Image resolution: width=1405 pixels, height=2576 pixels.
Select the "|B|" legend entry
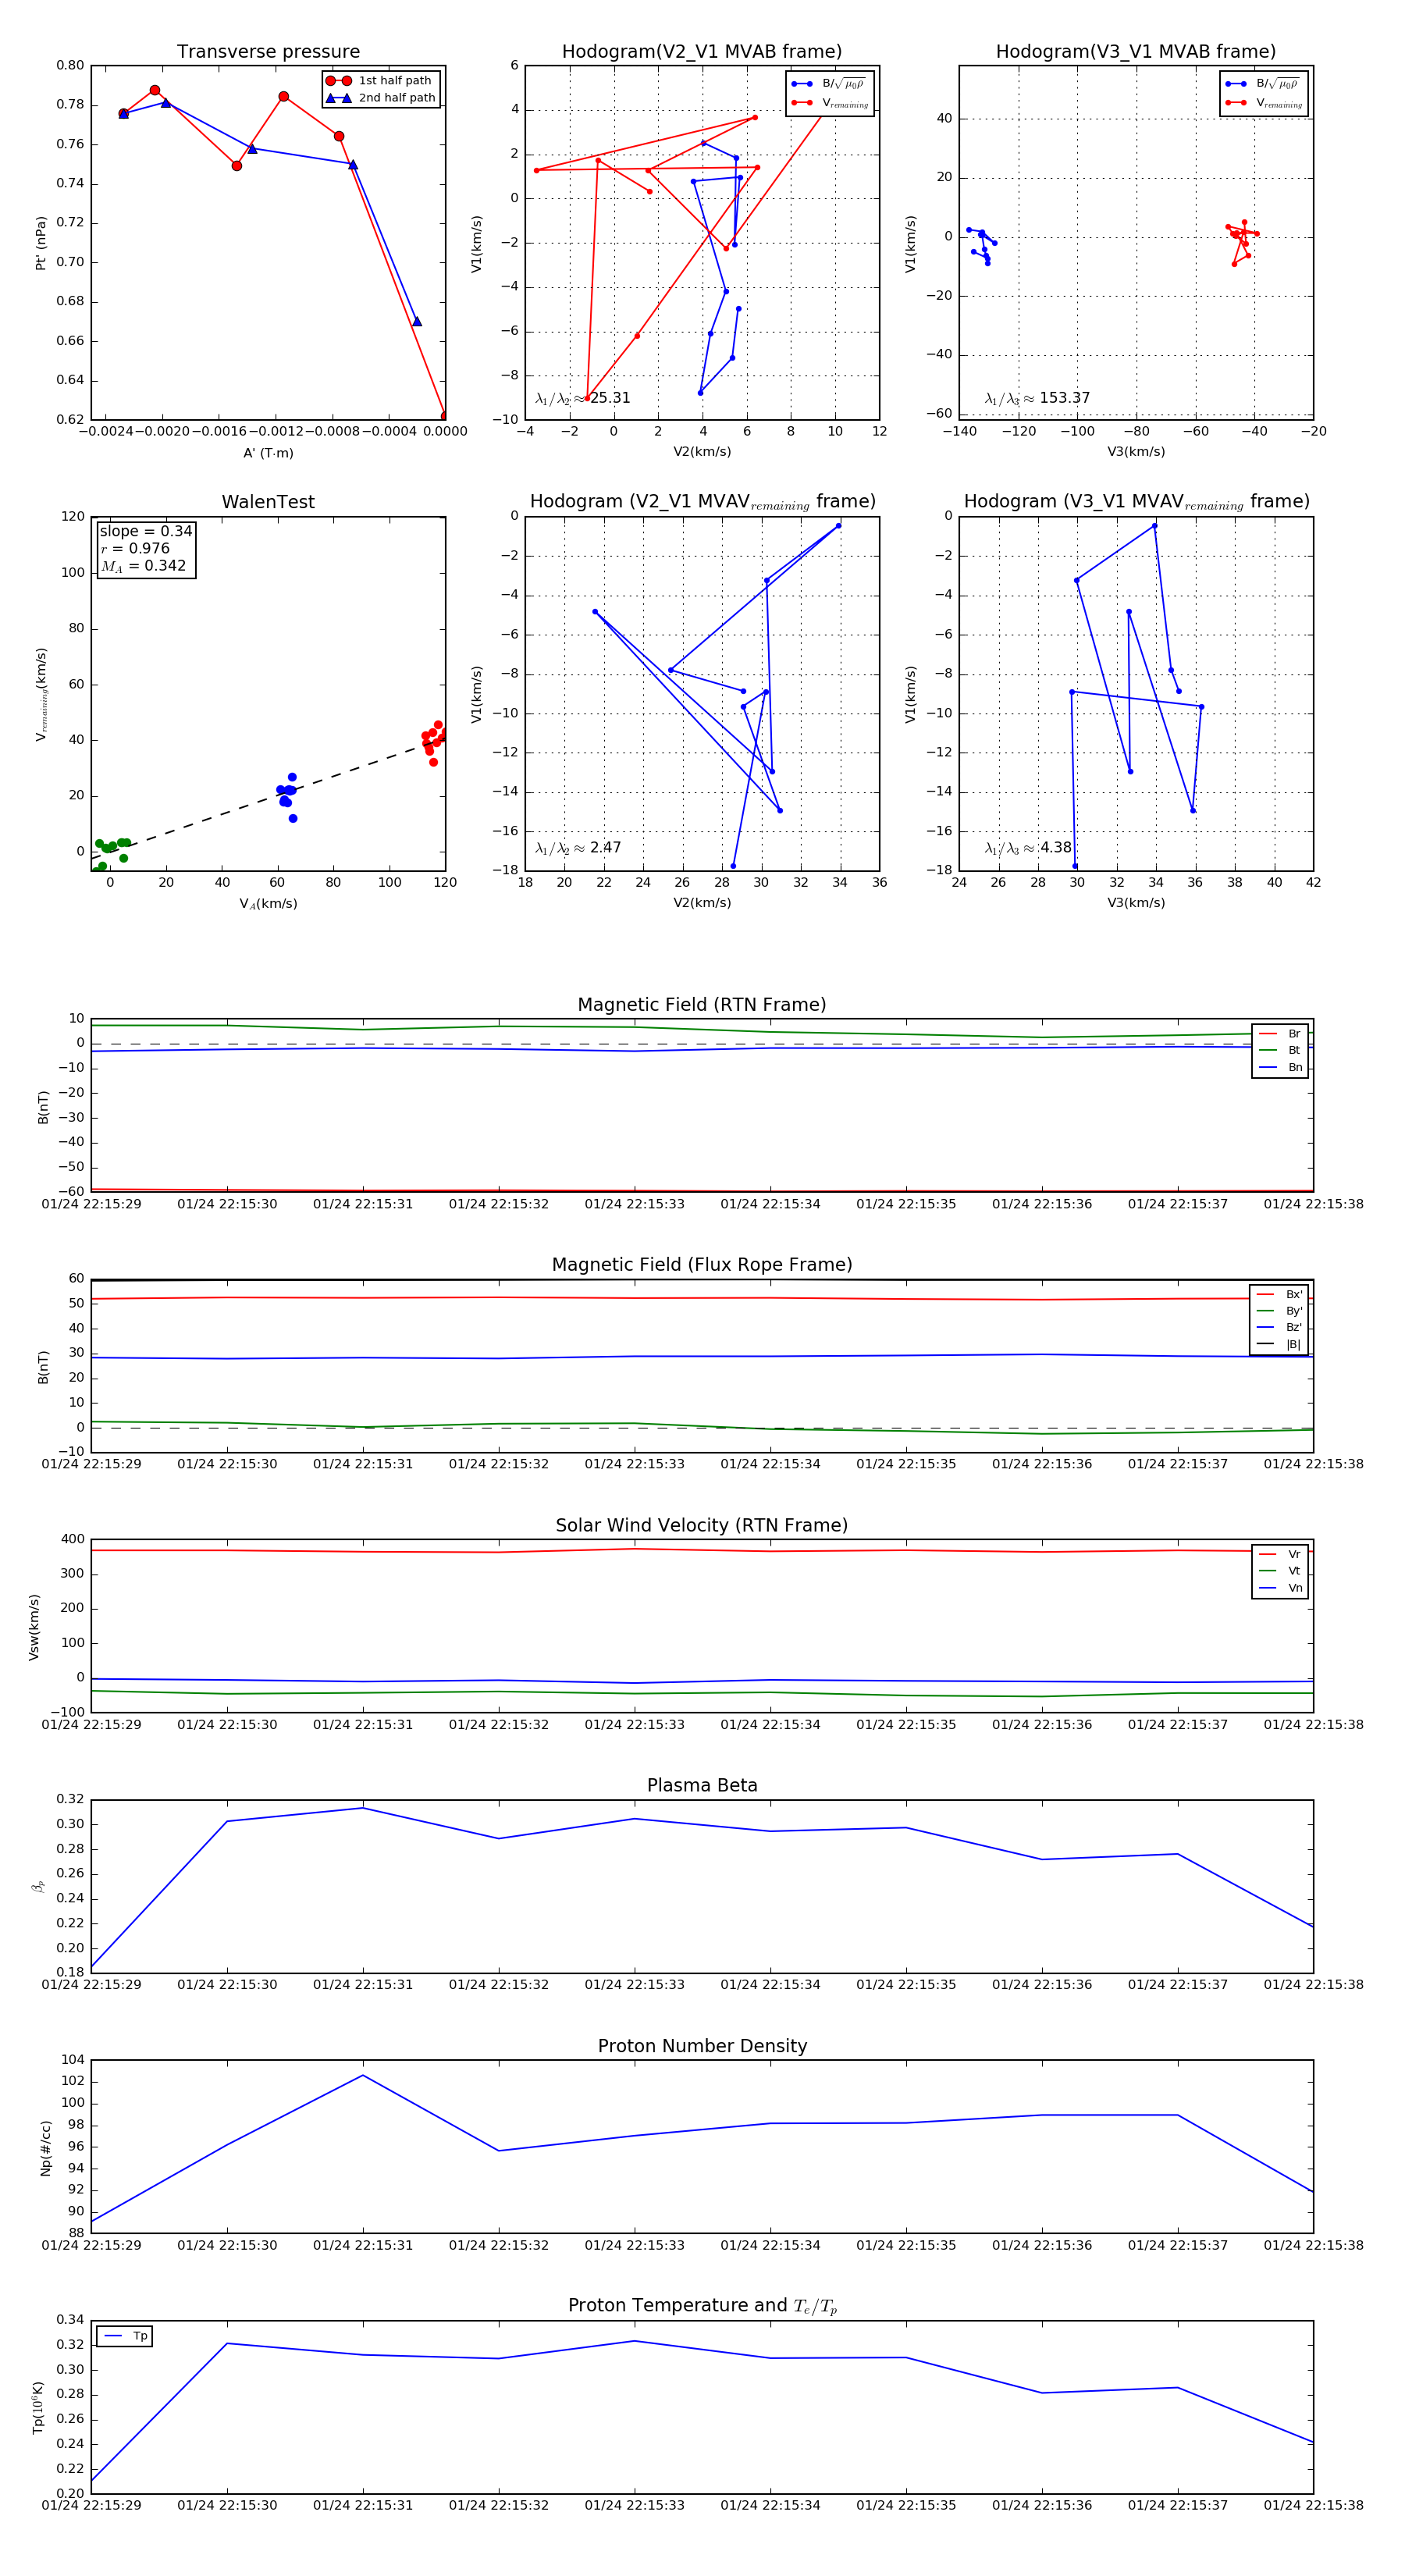pos(1279,1344)
